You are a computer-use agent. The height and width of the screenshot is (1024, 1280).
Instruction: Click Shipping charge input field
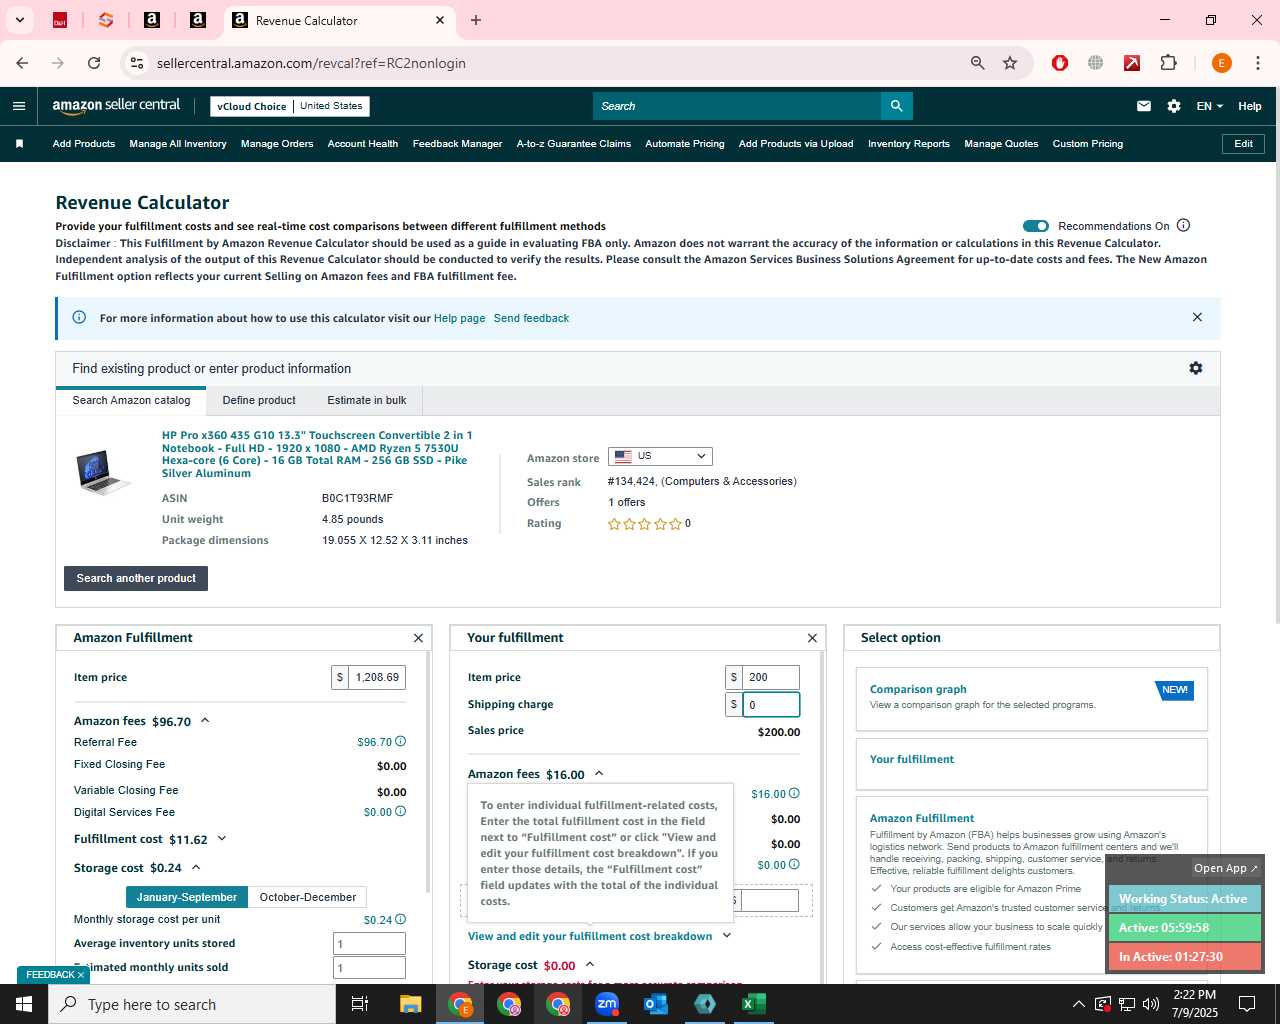point(770,704)
